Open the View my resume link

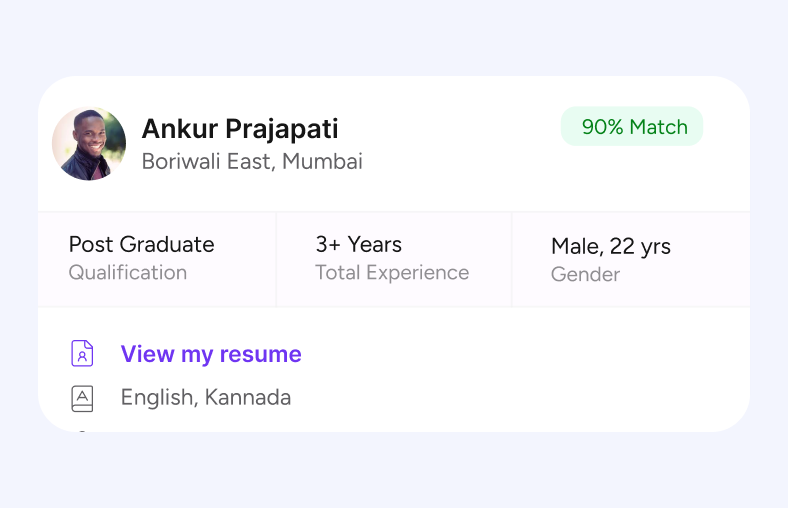(210, 354)
